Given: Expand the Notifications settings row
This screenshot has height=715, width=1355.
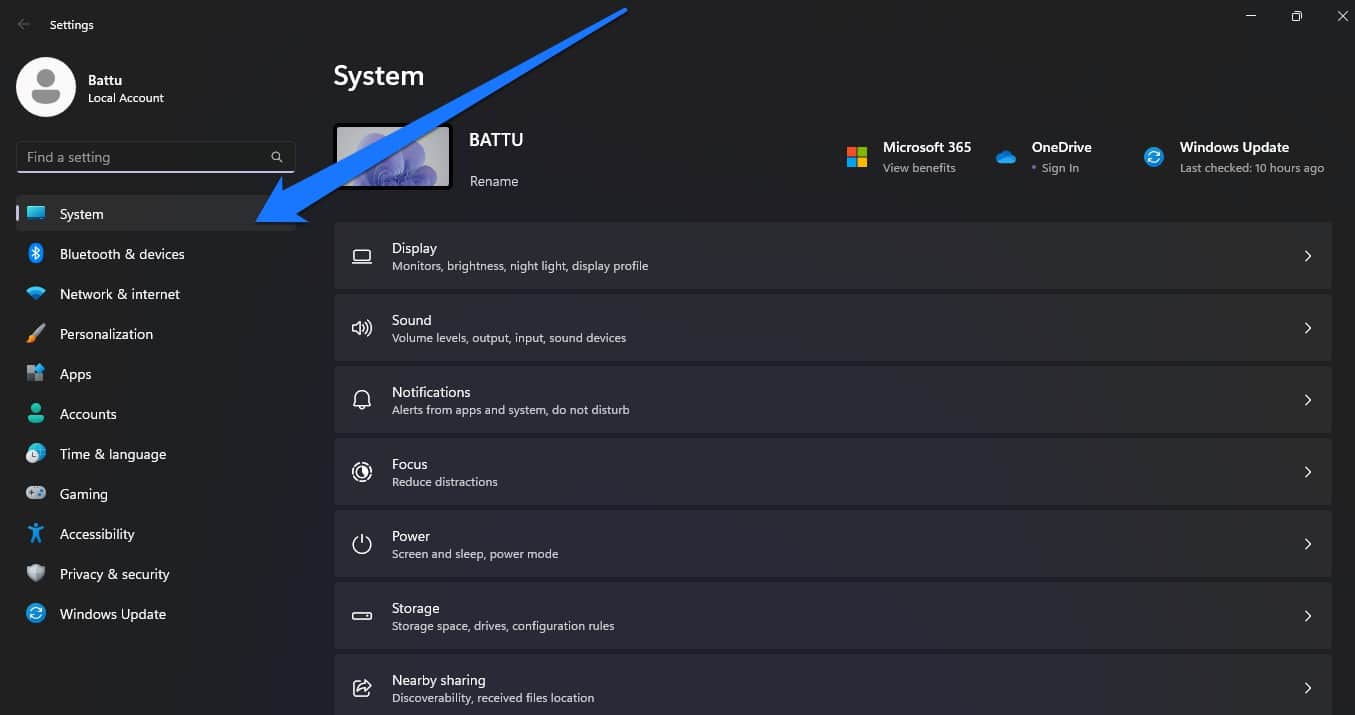Looking at the screenshot, I should point(1307,399).
